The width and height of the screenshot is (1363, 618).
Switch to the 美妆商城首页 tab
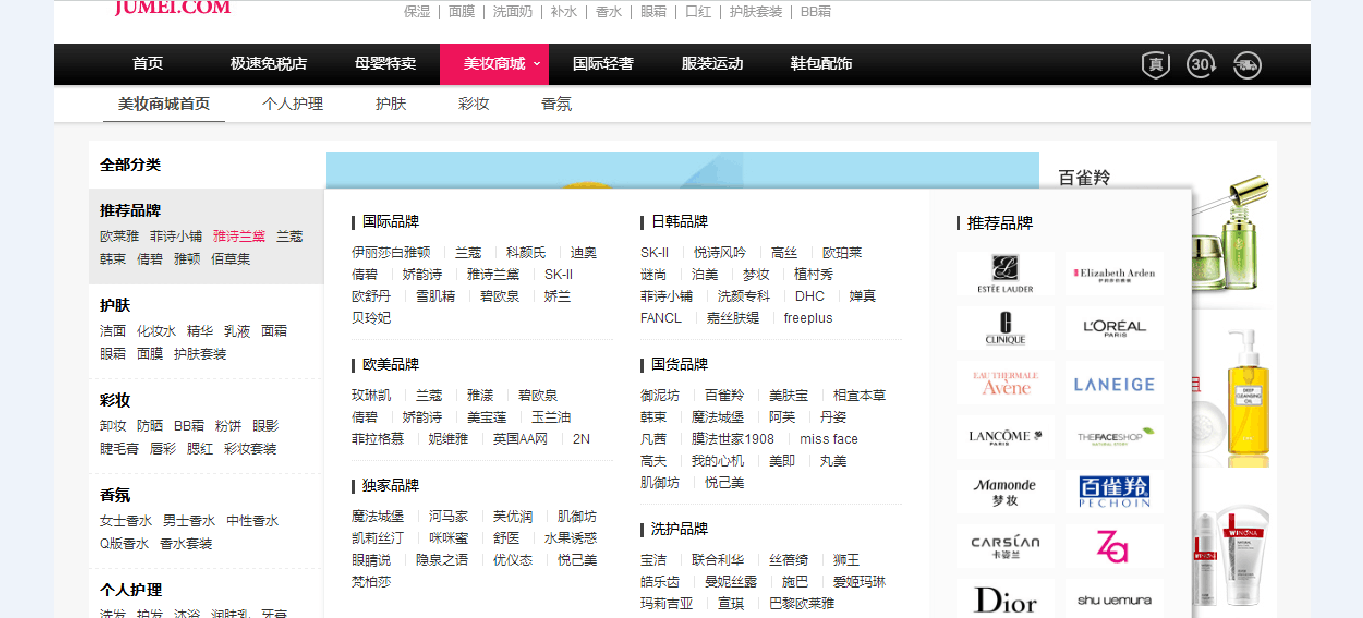tap(164, 103)
